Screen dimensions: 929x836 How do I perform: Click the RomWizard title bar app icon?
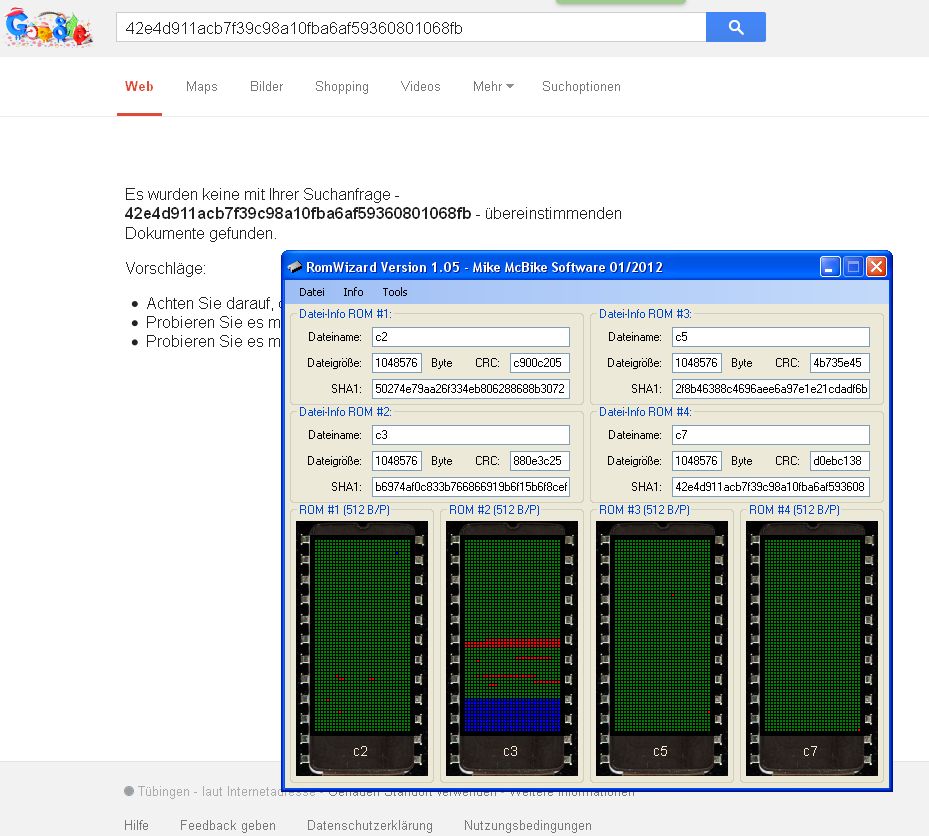295,267
